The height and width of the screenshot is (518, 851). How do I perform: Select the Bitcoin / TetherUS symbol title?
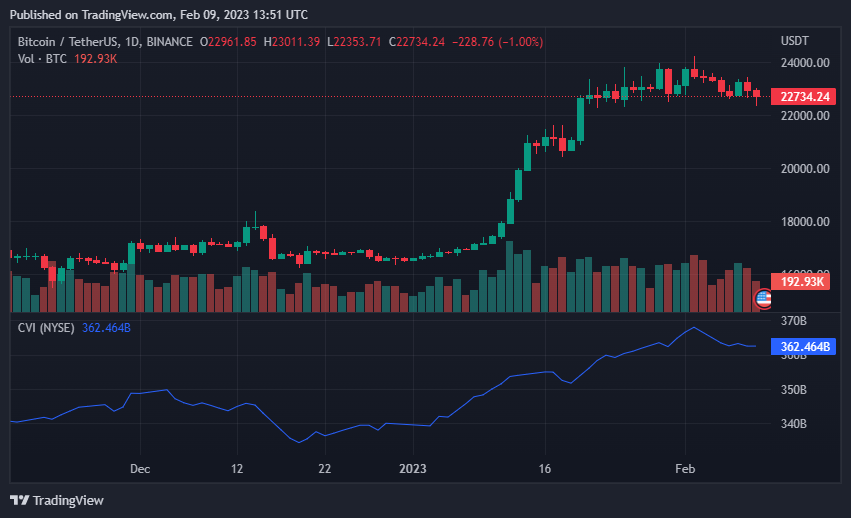pos(105,42)
